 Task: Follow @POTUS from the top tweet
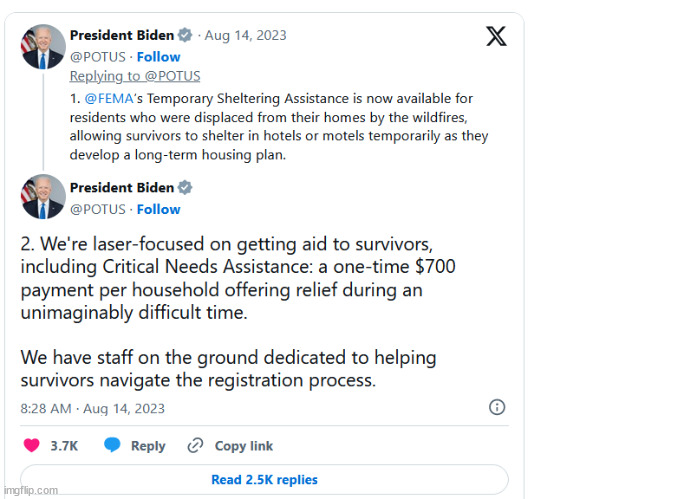pos(159,57)
